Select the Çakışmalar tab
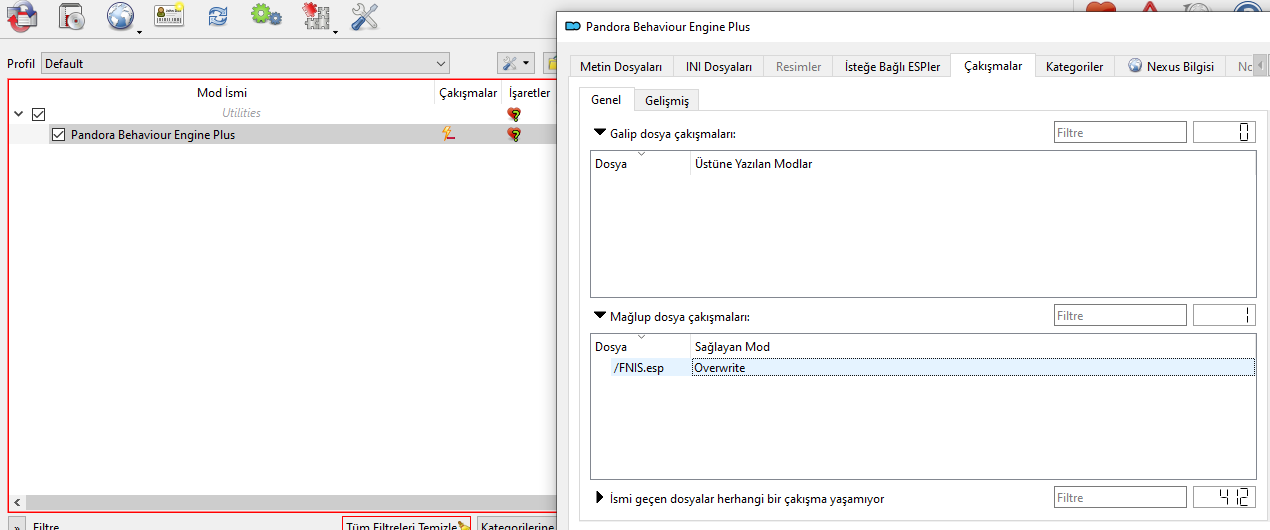The width and height of the screenshot is (1270, 530). [993, 66]
